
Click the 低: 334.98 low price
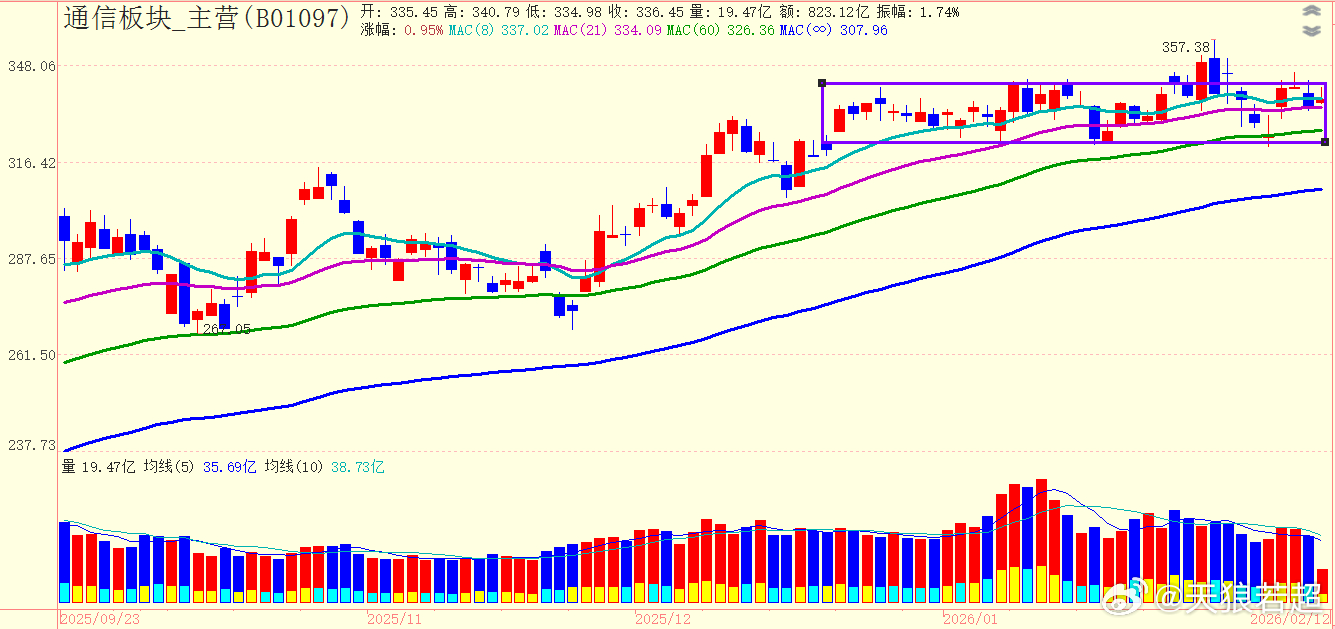pos(566,12)
